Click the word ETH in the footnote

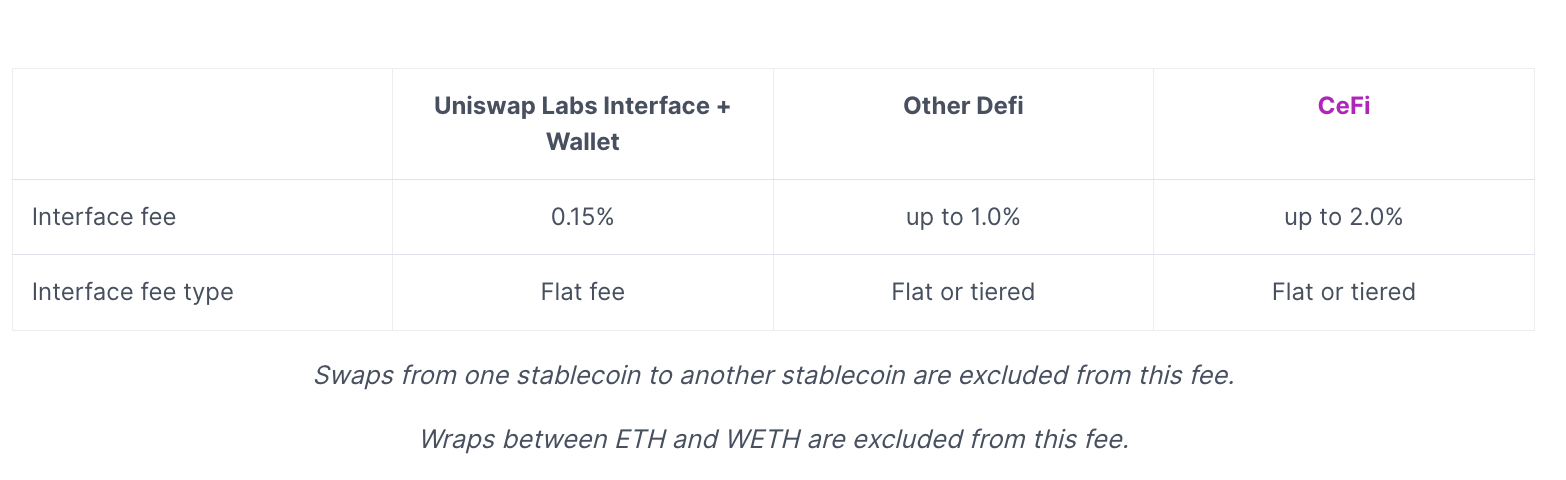click(x=641, y=439)
